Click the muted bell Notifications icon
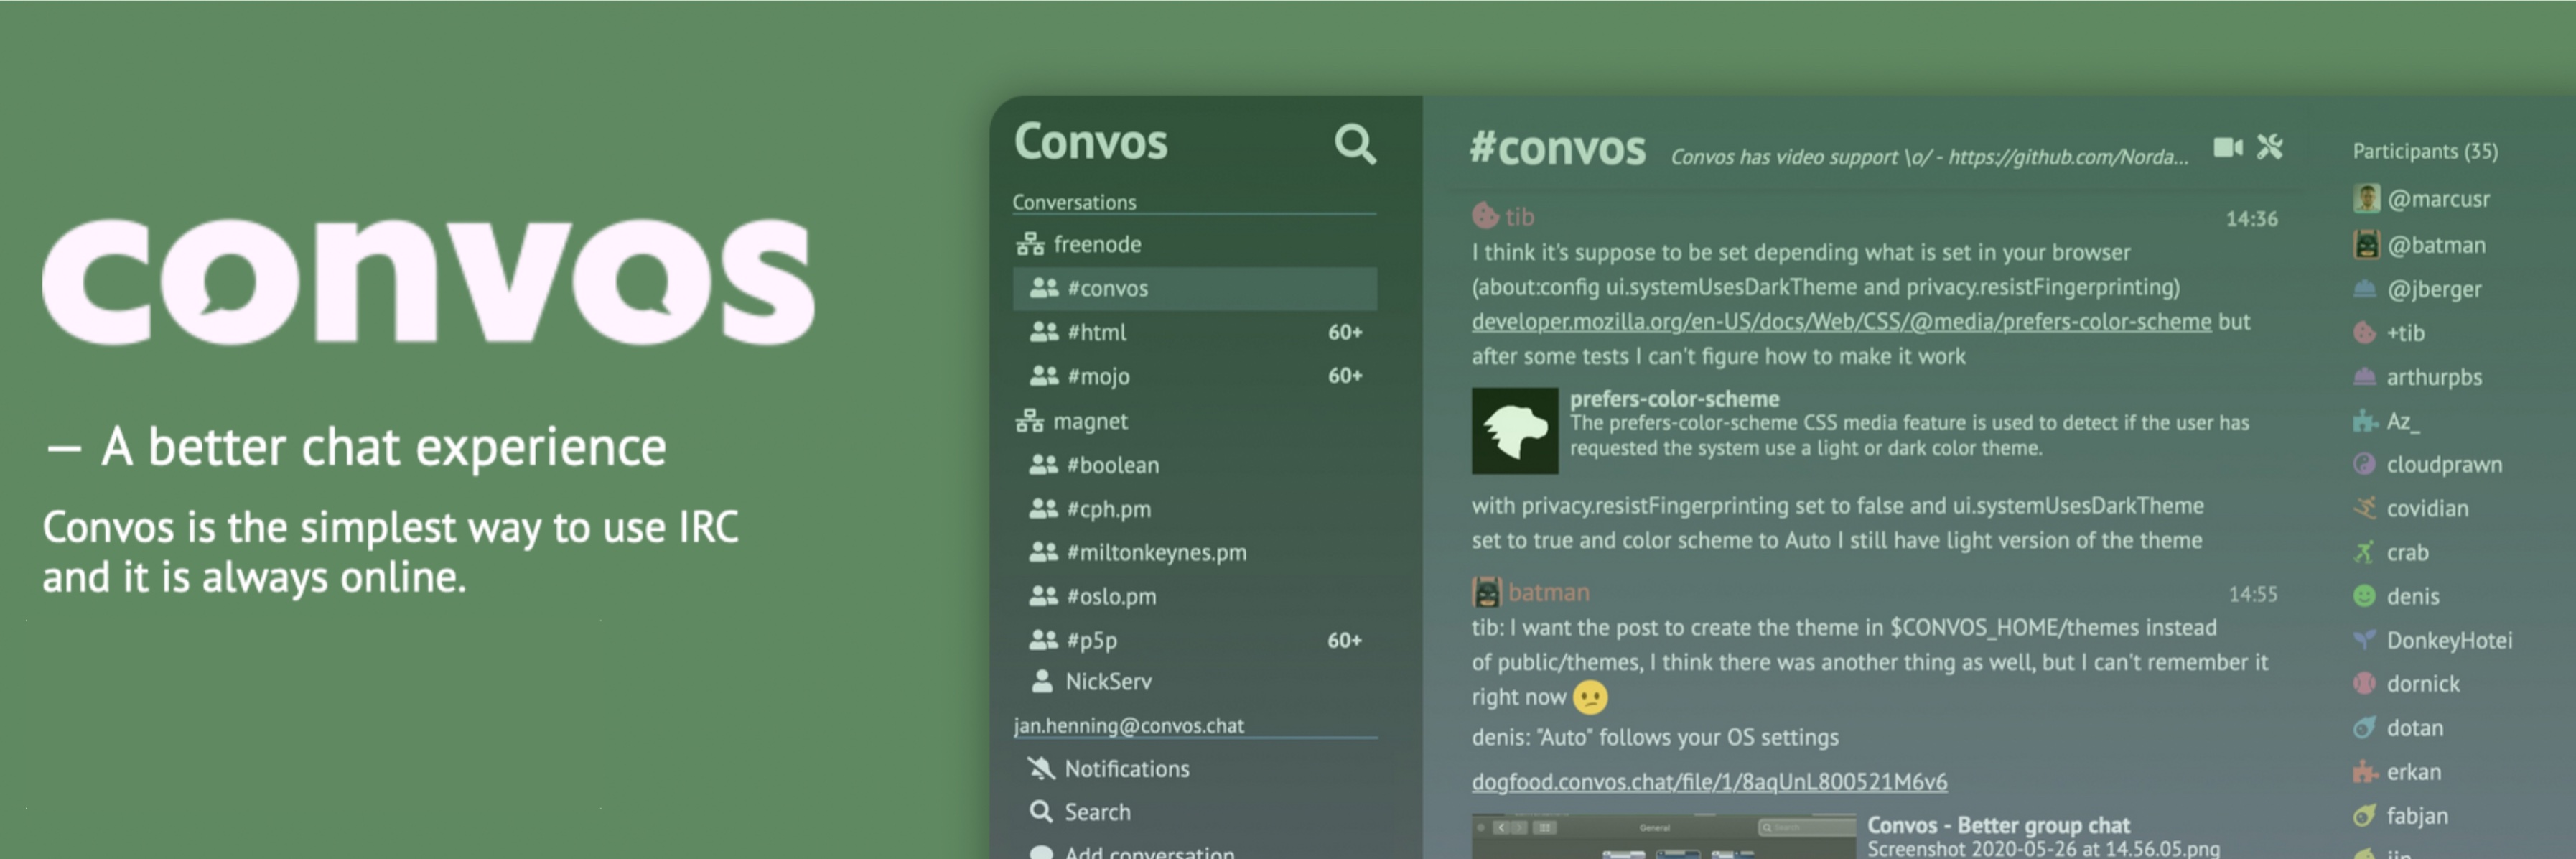The image size is (2576, 859). pos(1041,768)
